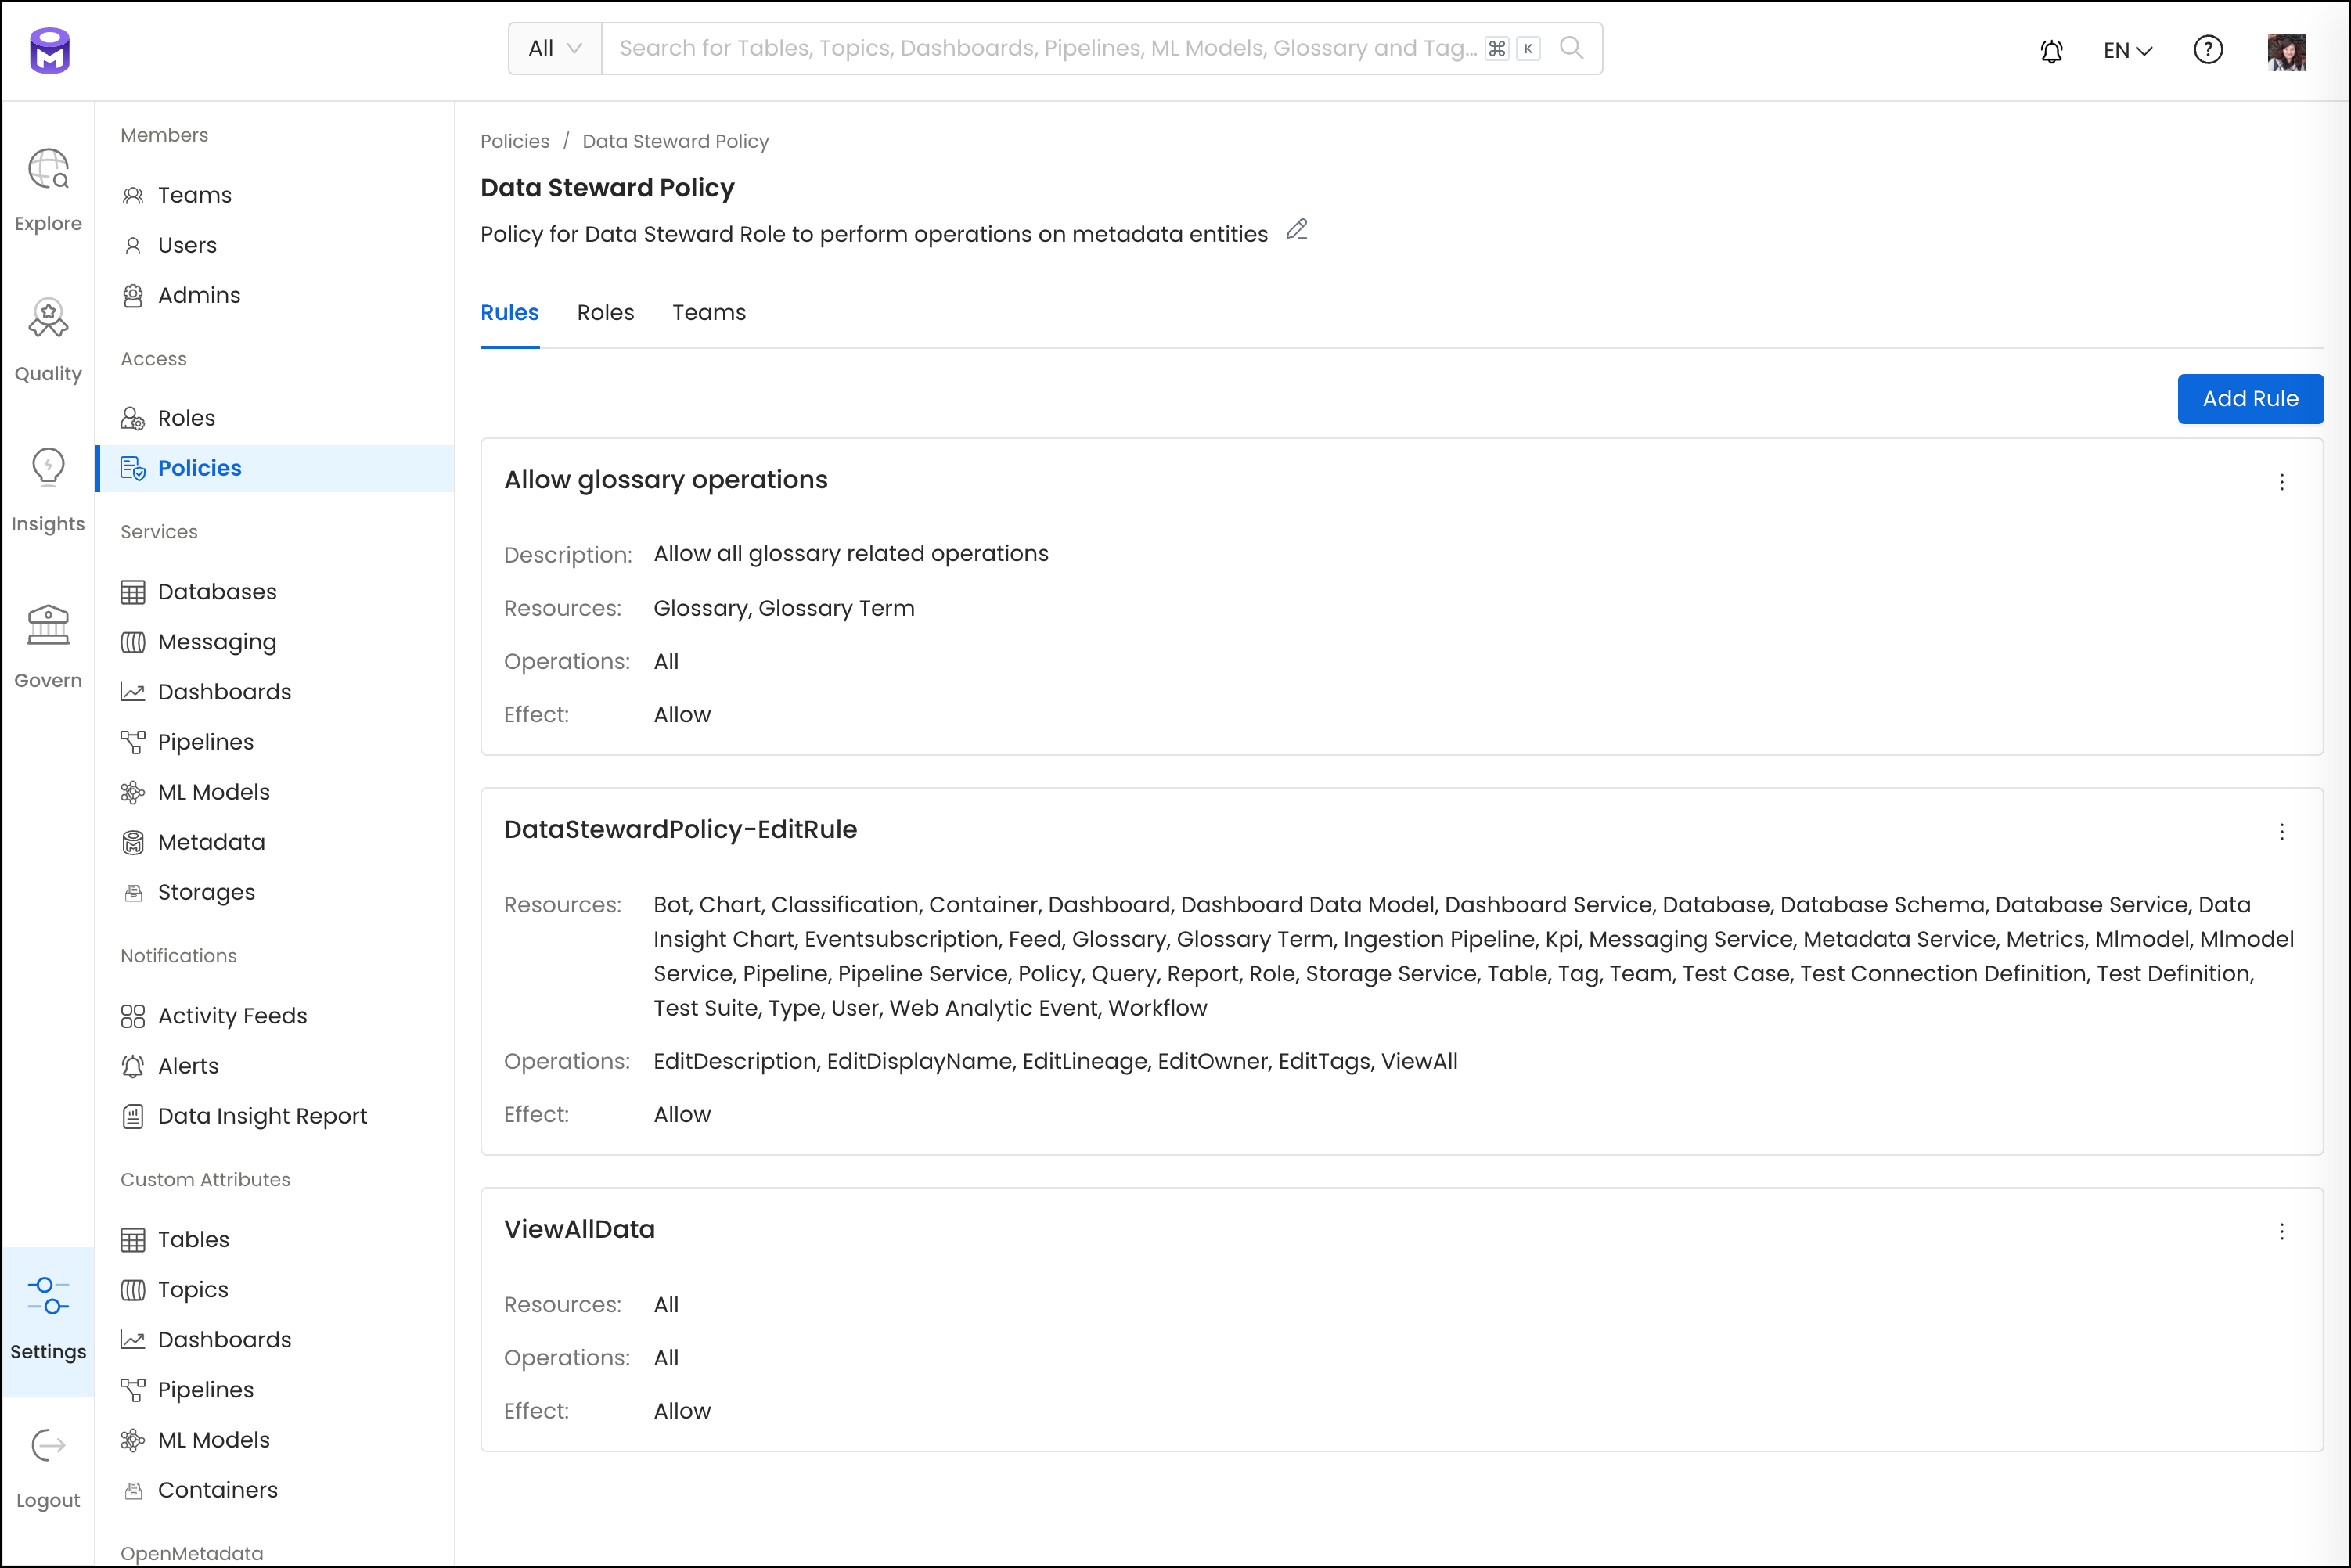
Task: Switch to the Roles tab
Action: 604,313
